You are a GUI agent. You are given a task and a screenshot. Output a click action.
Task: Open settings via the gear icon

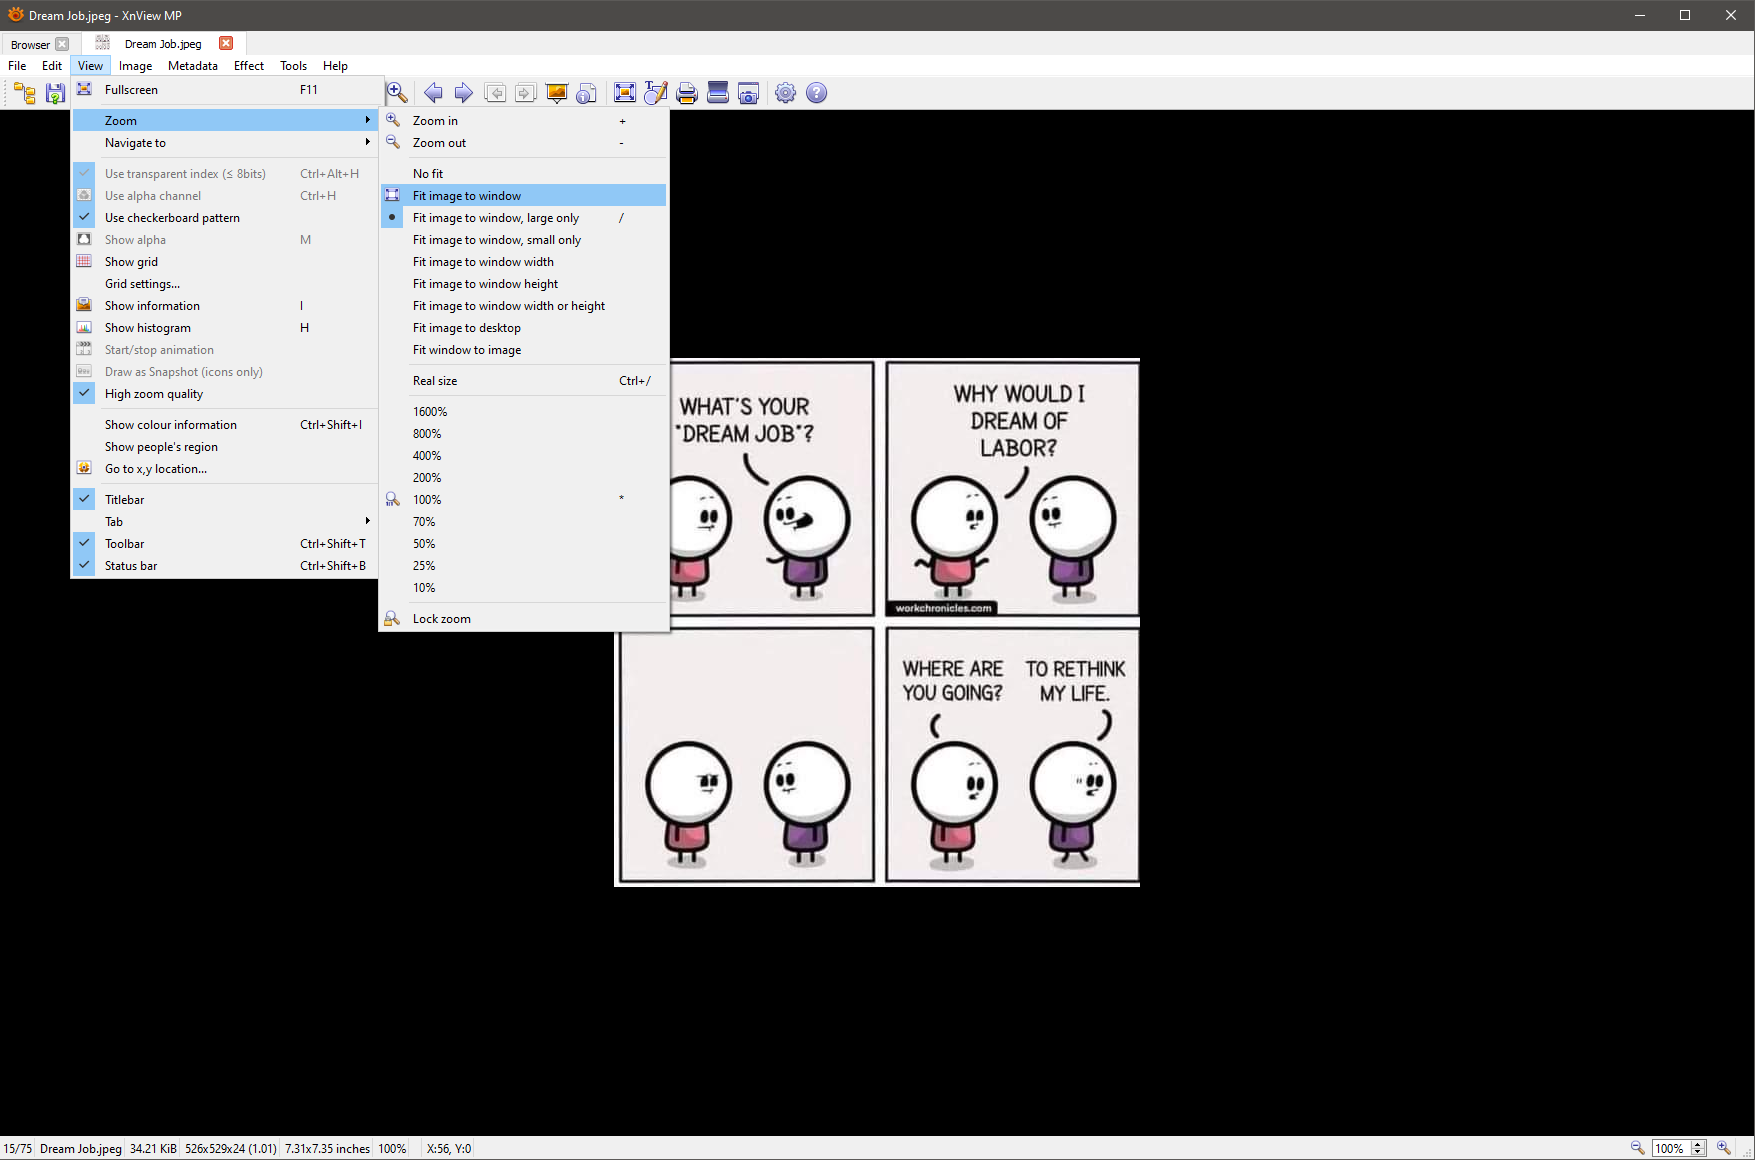786,93
